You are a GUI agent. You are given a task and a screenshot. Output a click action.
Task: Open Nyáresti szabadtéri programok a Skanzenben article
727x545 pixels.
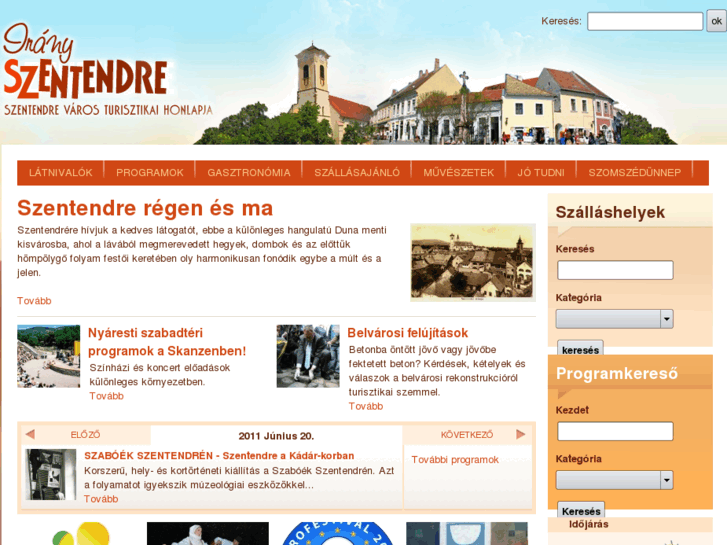pyautogui.click(x=167, y=342)
